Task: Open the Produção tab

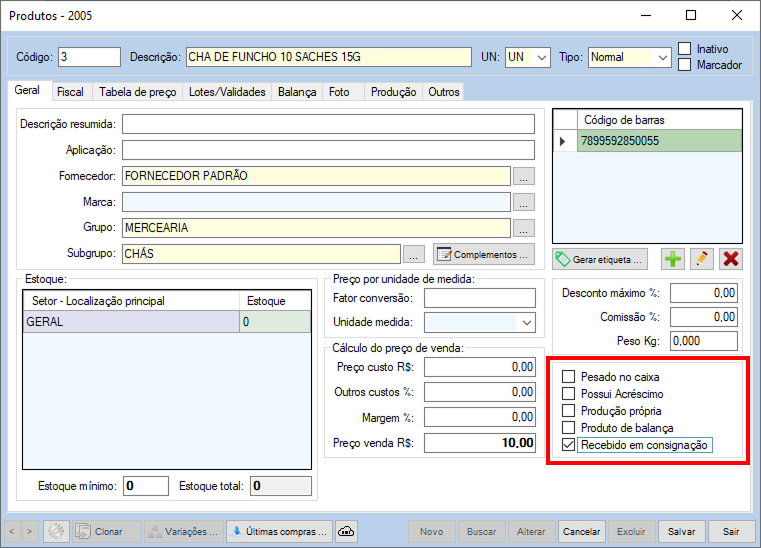Action: click(x=394, y=92)
